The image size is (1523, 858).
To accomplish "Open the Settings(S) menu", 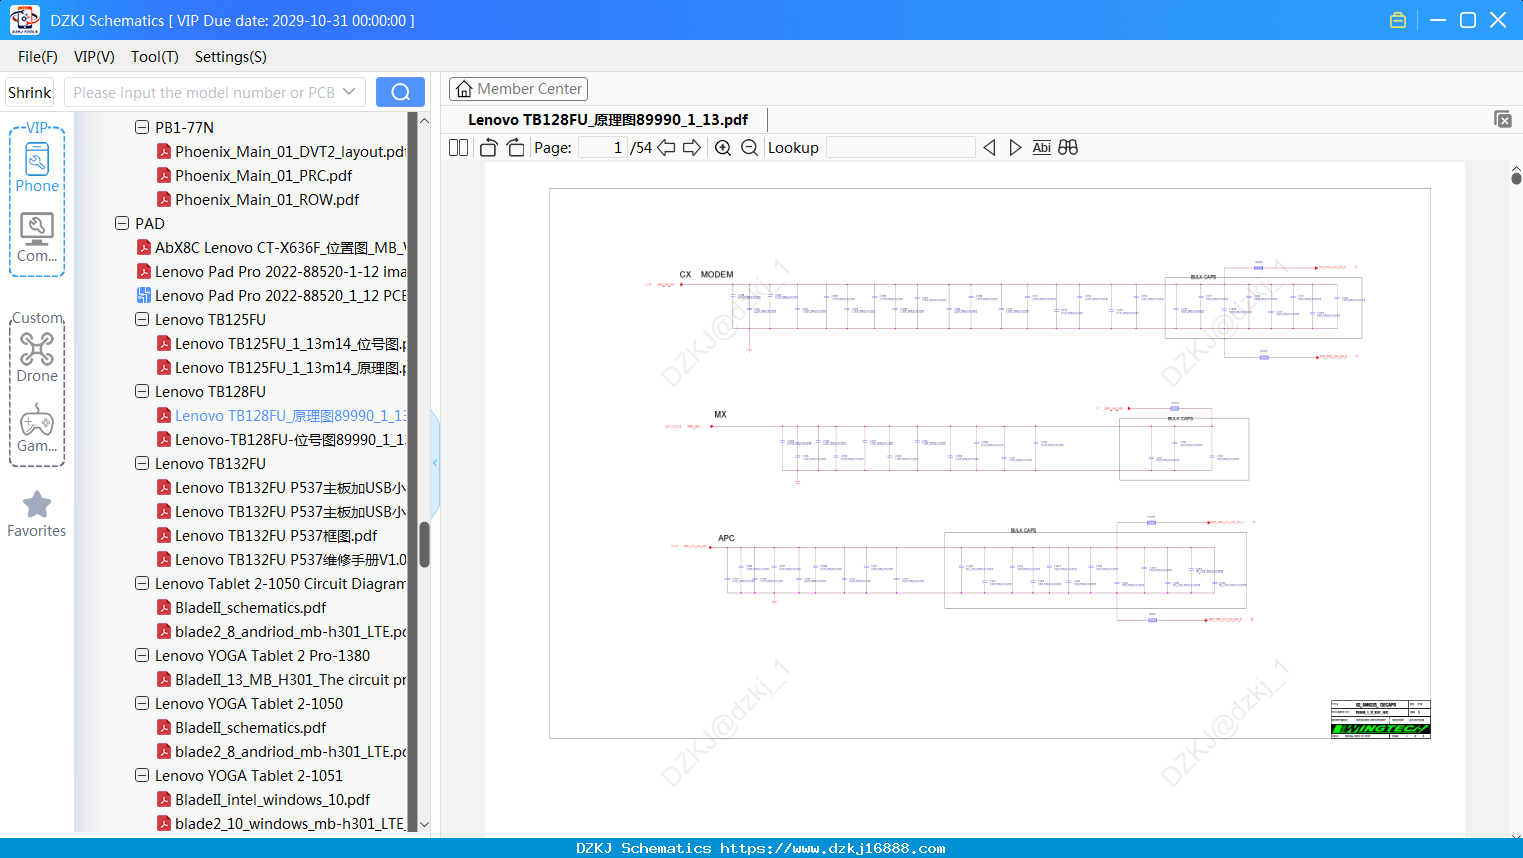I will pyautogui.click(x=231, y=57).
